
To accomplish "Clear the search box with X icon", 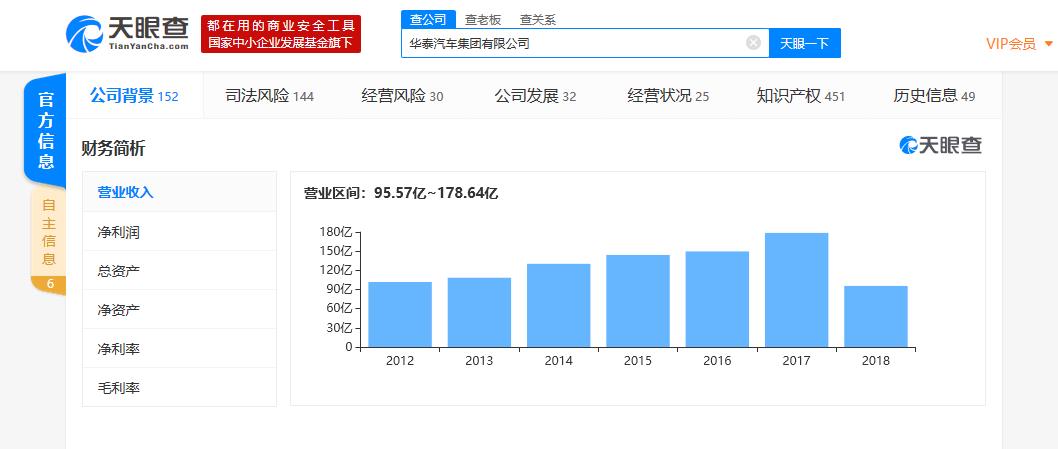I will (x=753, y=43).
